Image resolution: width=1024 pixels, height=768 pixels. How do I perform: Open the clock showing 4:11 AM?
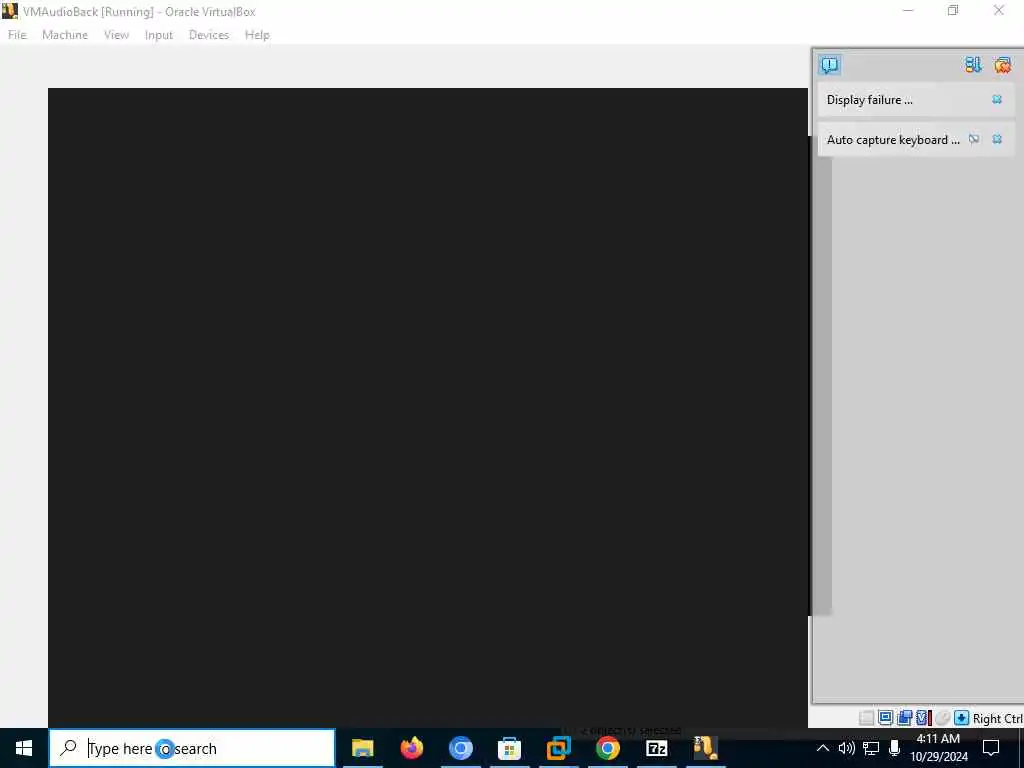(939, 748)
